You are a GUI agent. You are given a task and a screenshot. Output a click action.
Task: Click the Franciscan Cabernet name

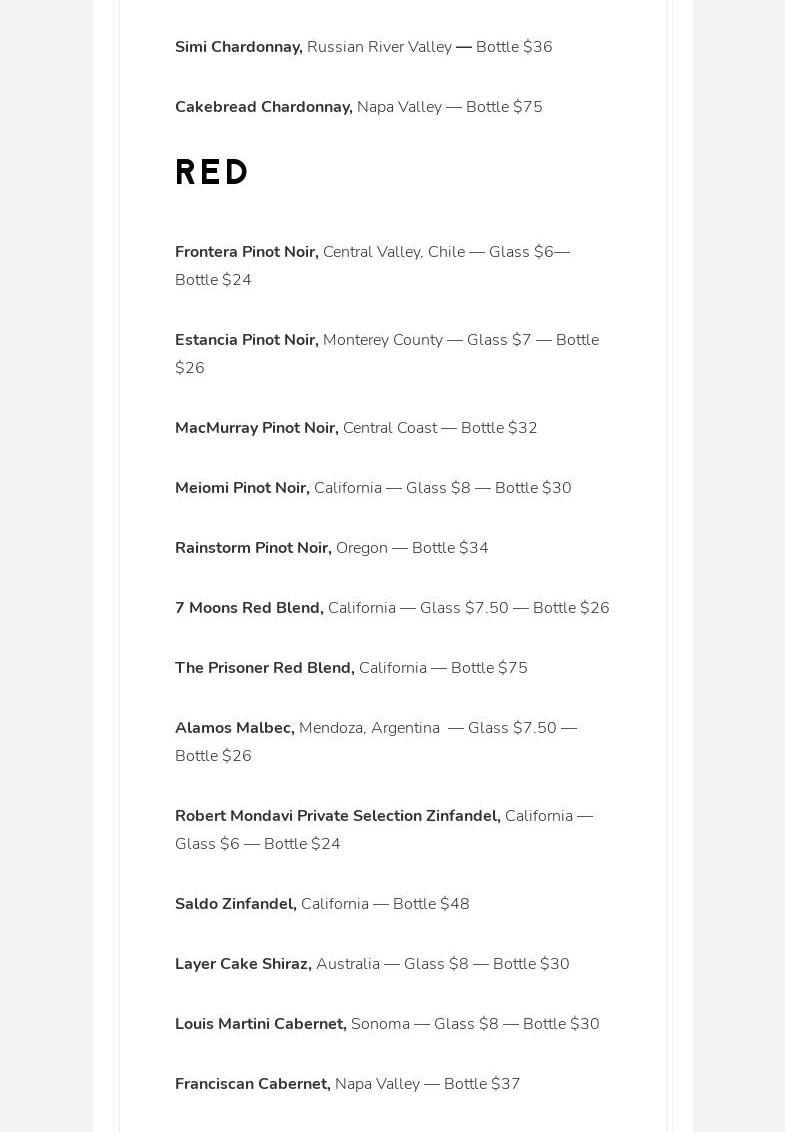tap(252, 1084)
